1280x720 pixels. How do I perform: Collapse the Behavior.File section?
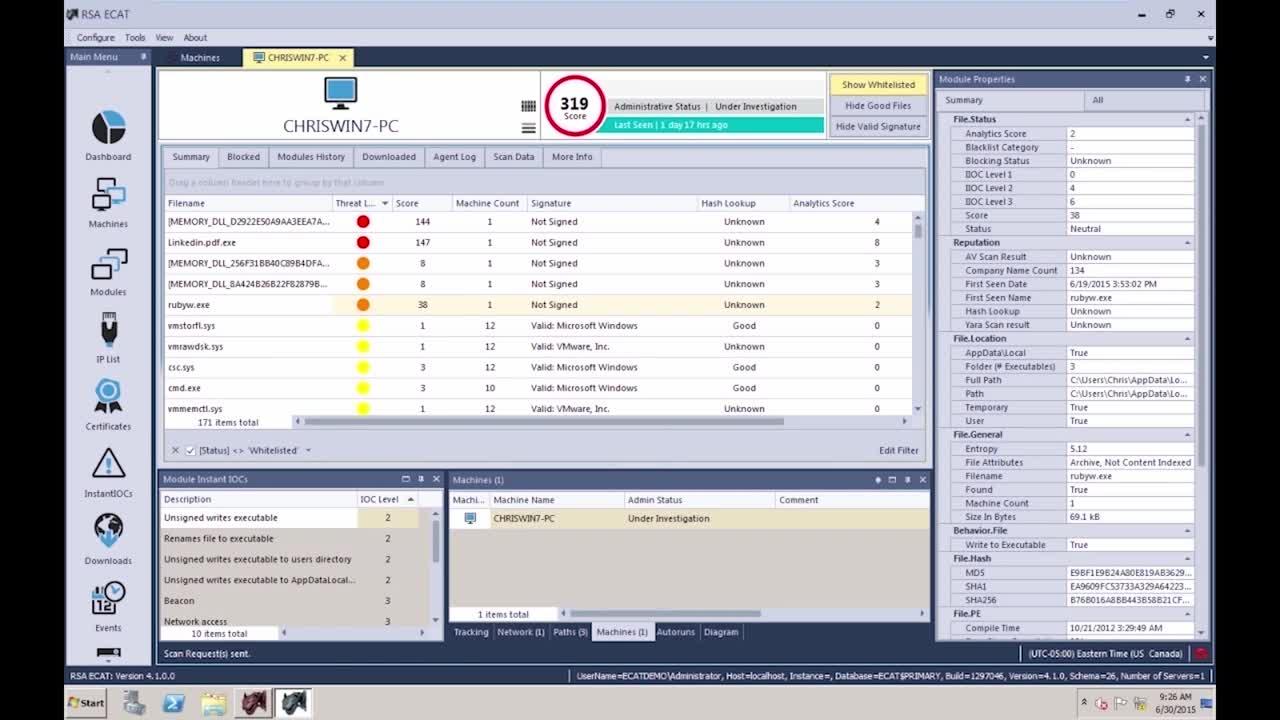tap(1187, 531)
